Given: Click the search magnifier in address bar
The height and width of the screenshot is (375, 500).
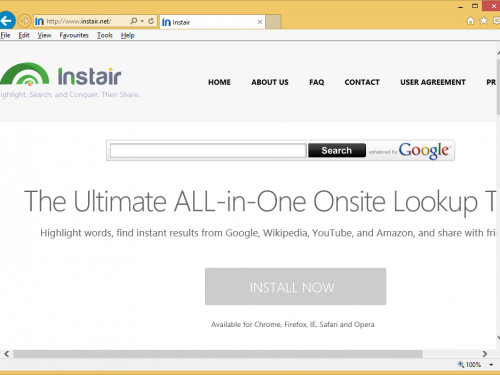Looking at the screenshot, I should point(133,21).
